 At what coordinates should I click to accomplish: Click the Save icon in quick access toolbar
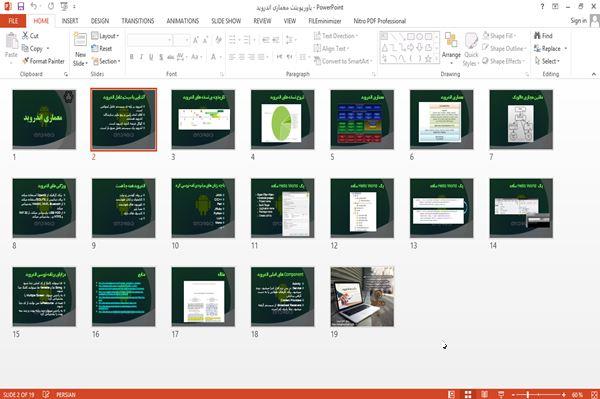[21, 6]
